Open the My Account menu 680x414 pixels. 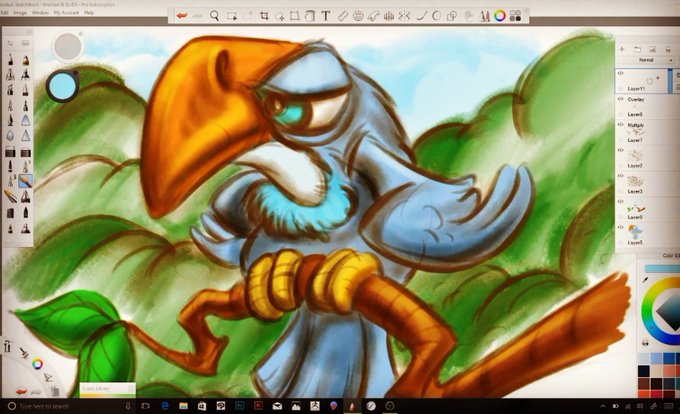[x=66, y=13]
